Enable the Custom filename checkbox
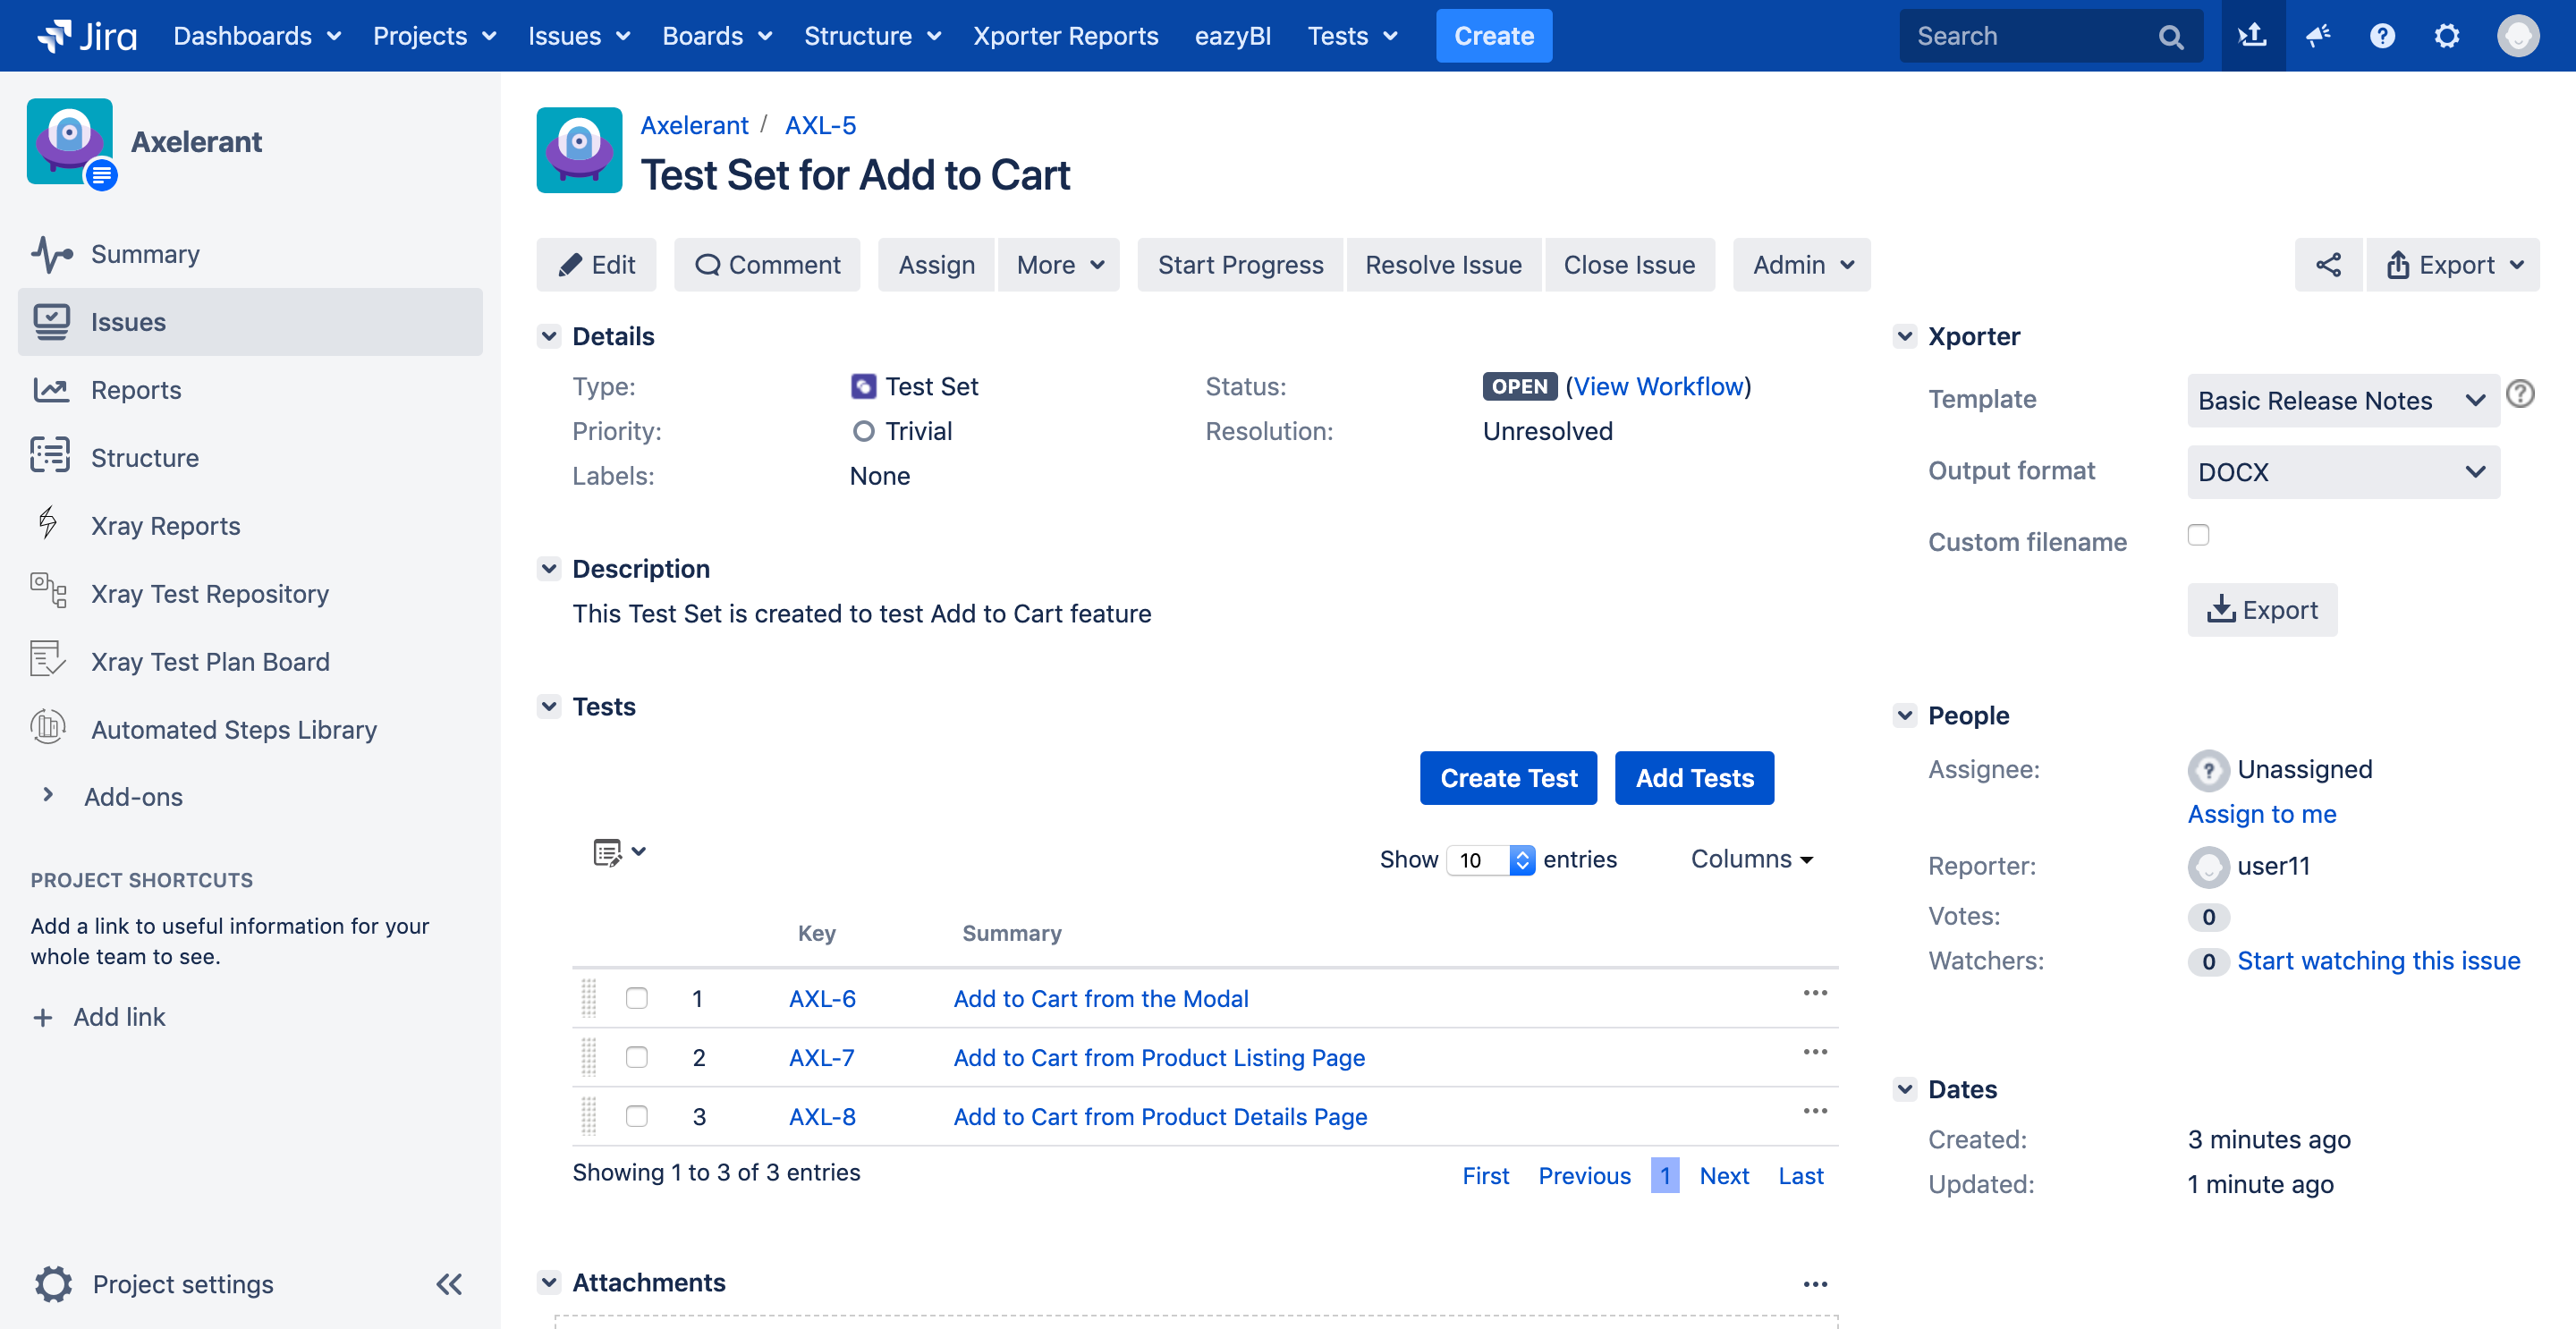2576x1329 pixels. click(x=2198, y=535)
